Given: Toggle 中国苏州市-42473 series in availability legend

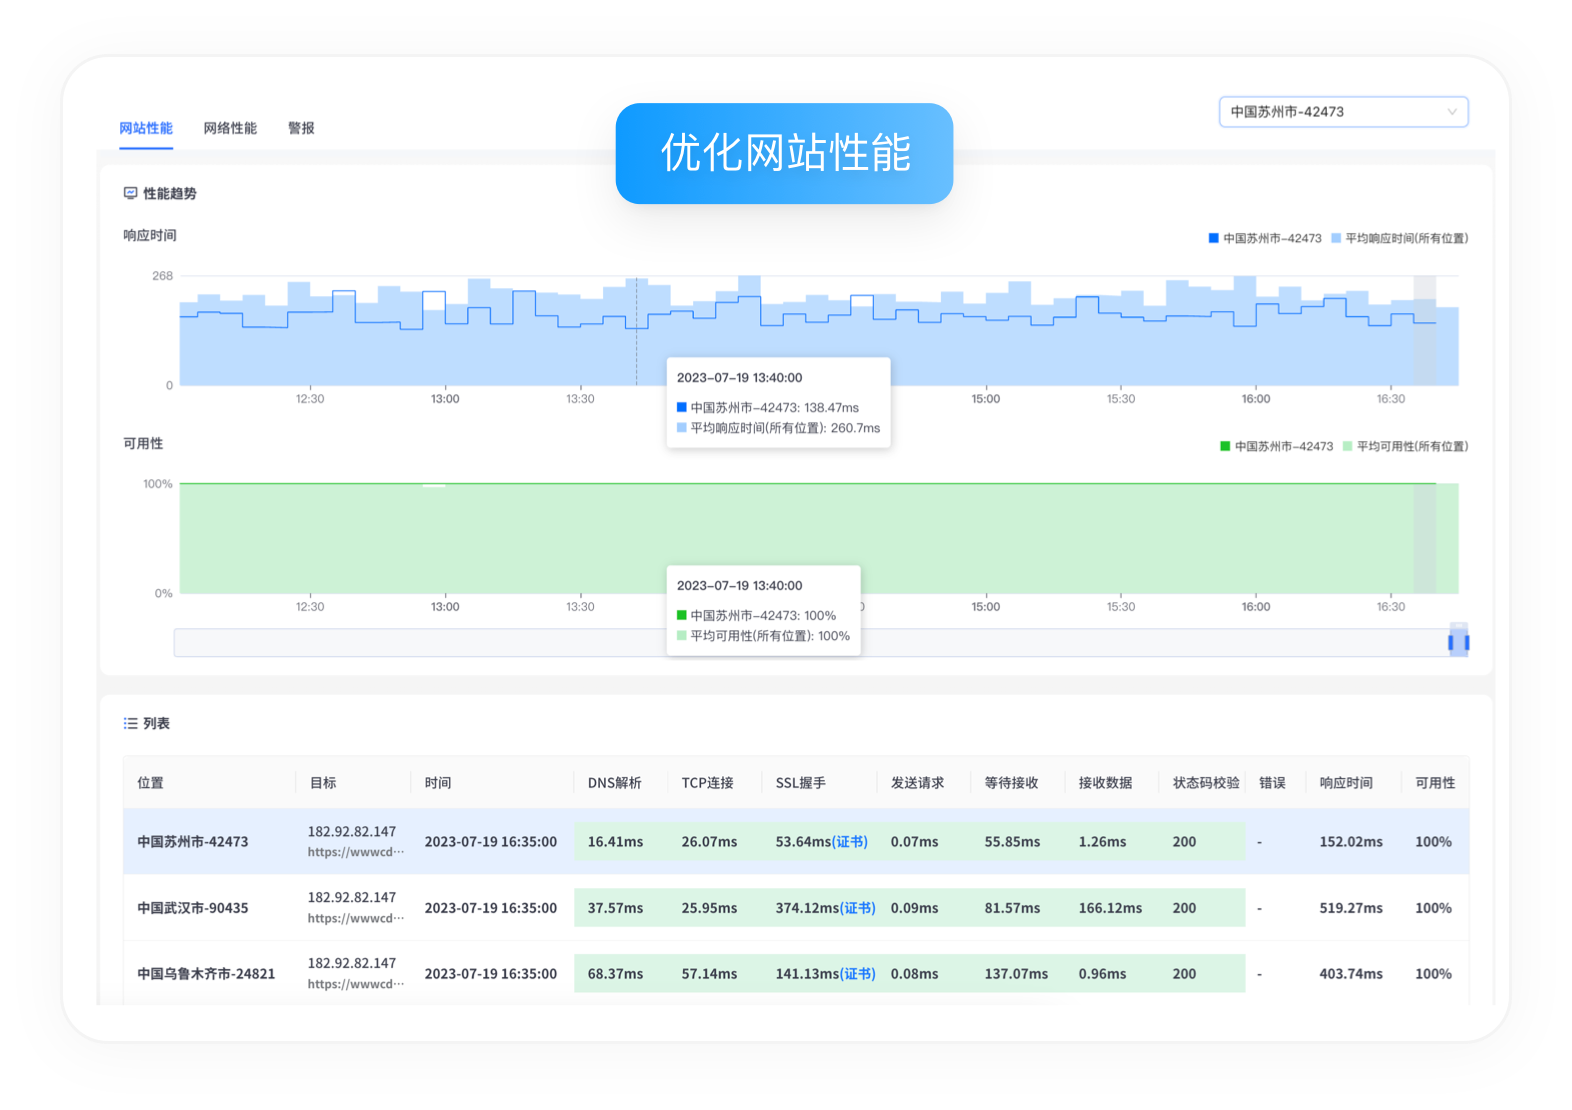Looking at the screenshot, I should coord(1277,446).
